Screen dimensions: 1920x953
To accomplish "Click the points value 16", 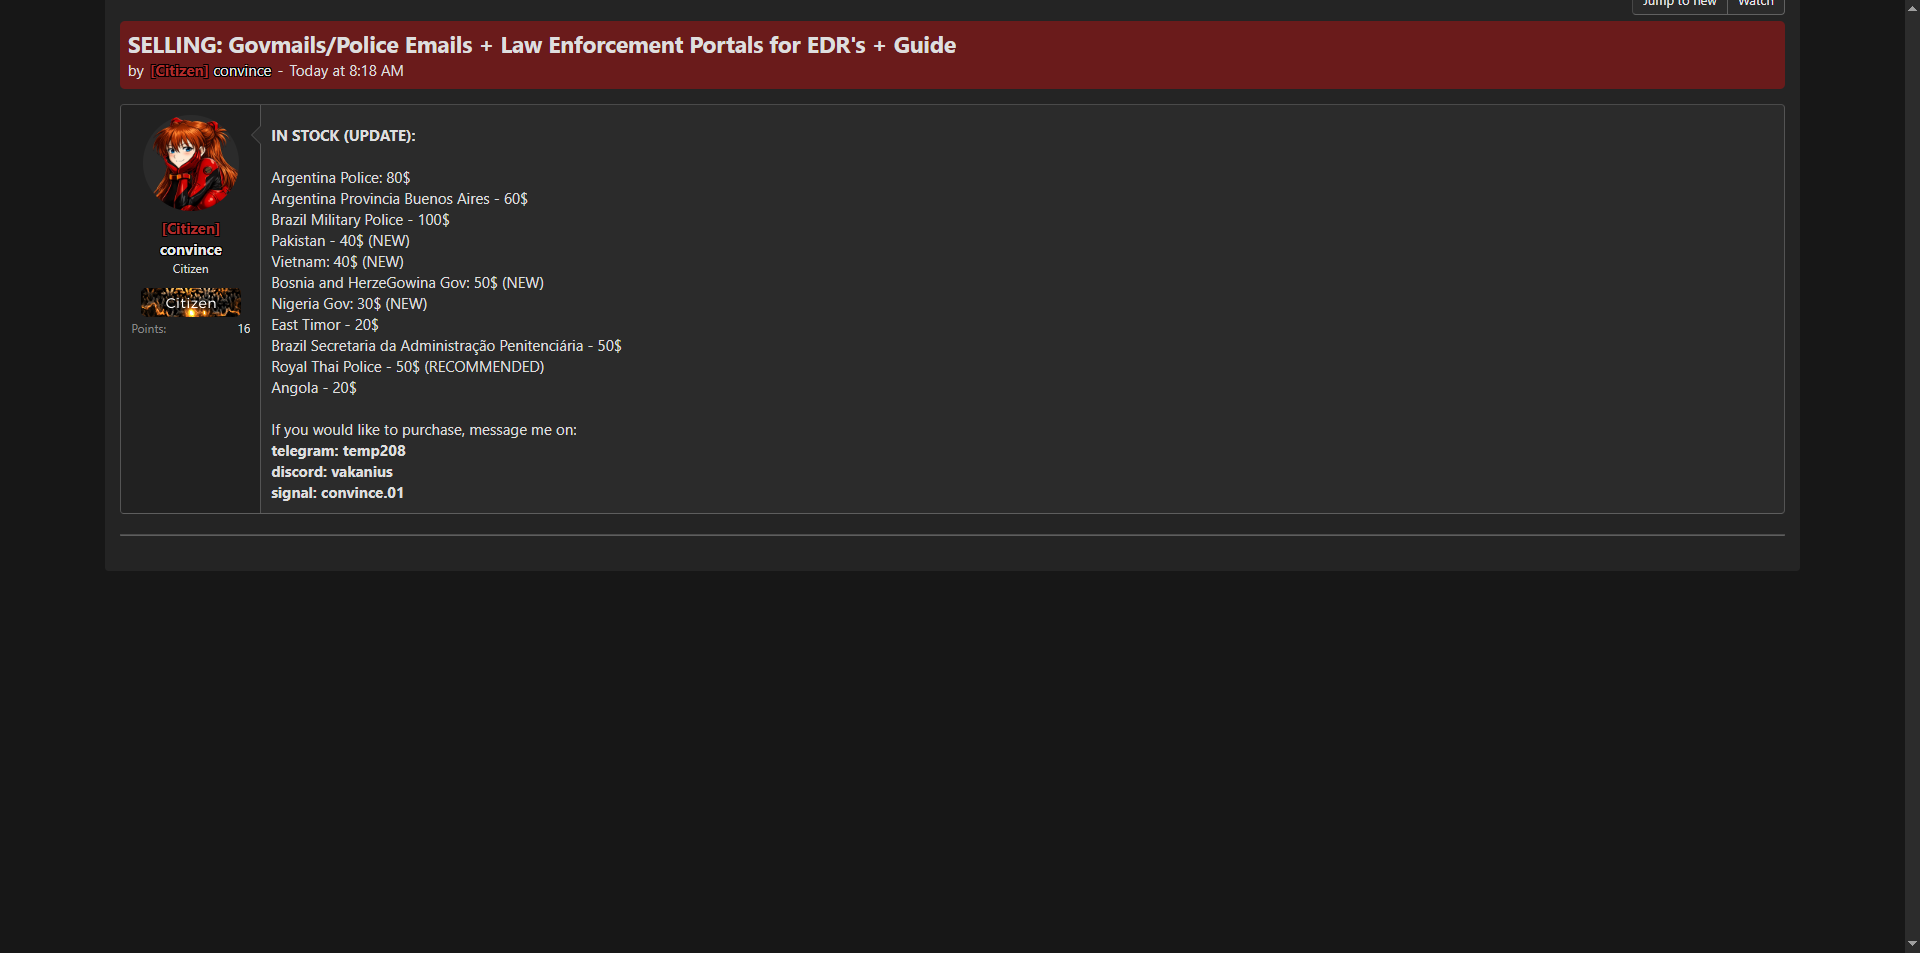I will coord(244,329).
